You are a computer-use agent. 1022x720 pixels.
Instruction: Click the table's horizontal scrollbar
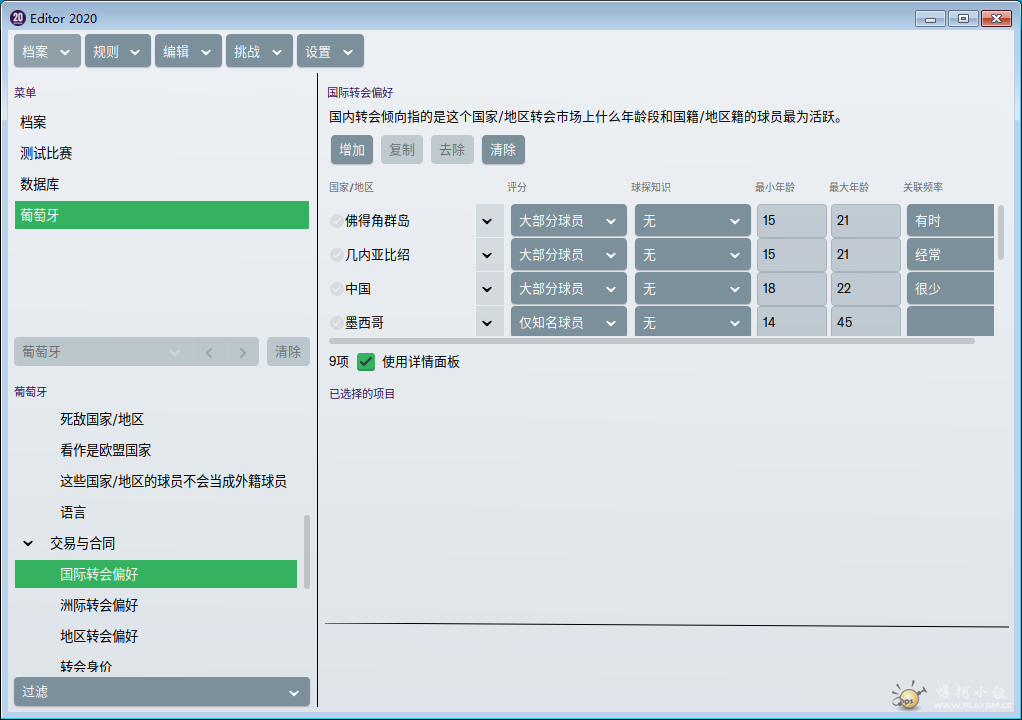coord(650,341)
